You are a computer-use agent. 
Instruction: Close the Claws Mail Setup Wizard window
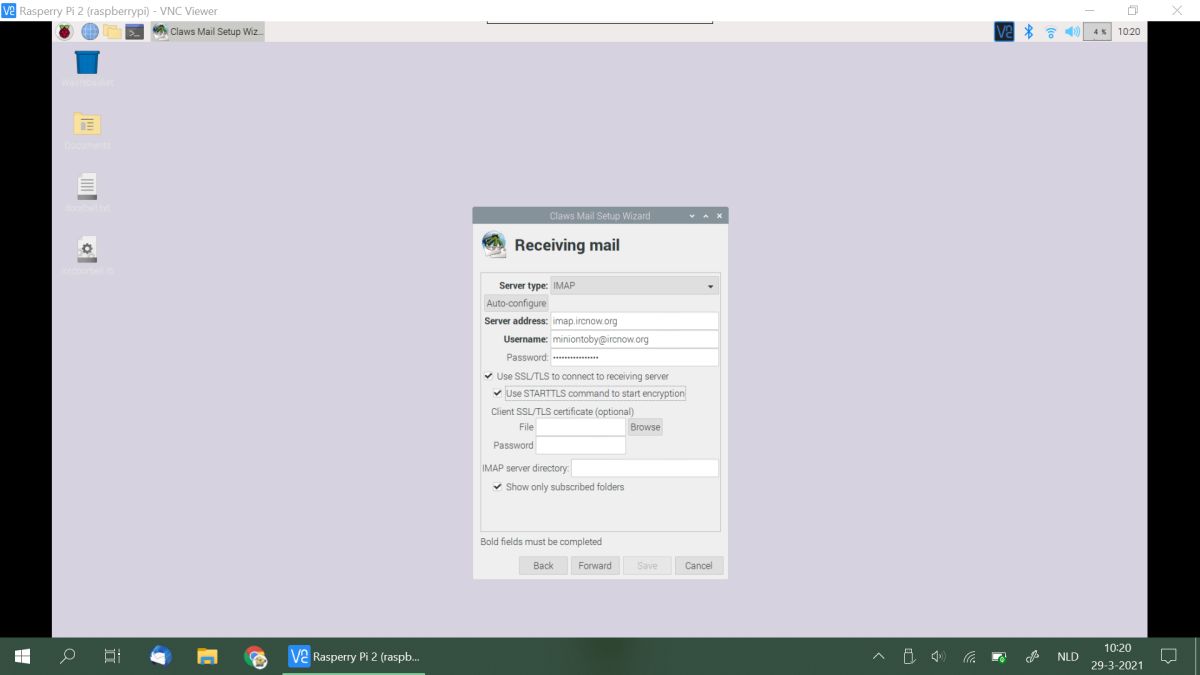tap(719, 216)
